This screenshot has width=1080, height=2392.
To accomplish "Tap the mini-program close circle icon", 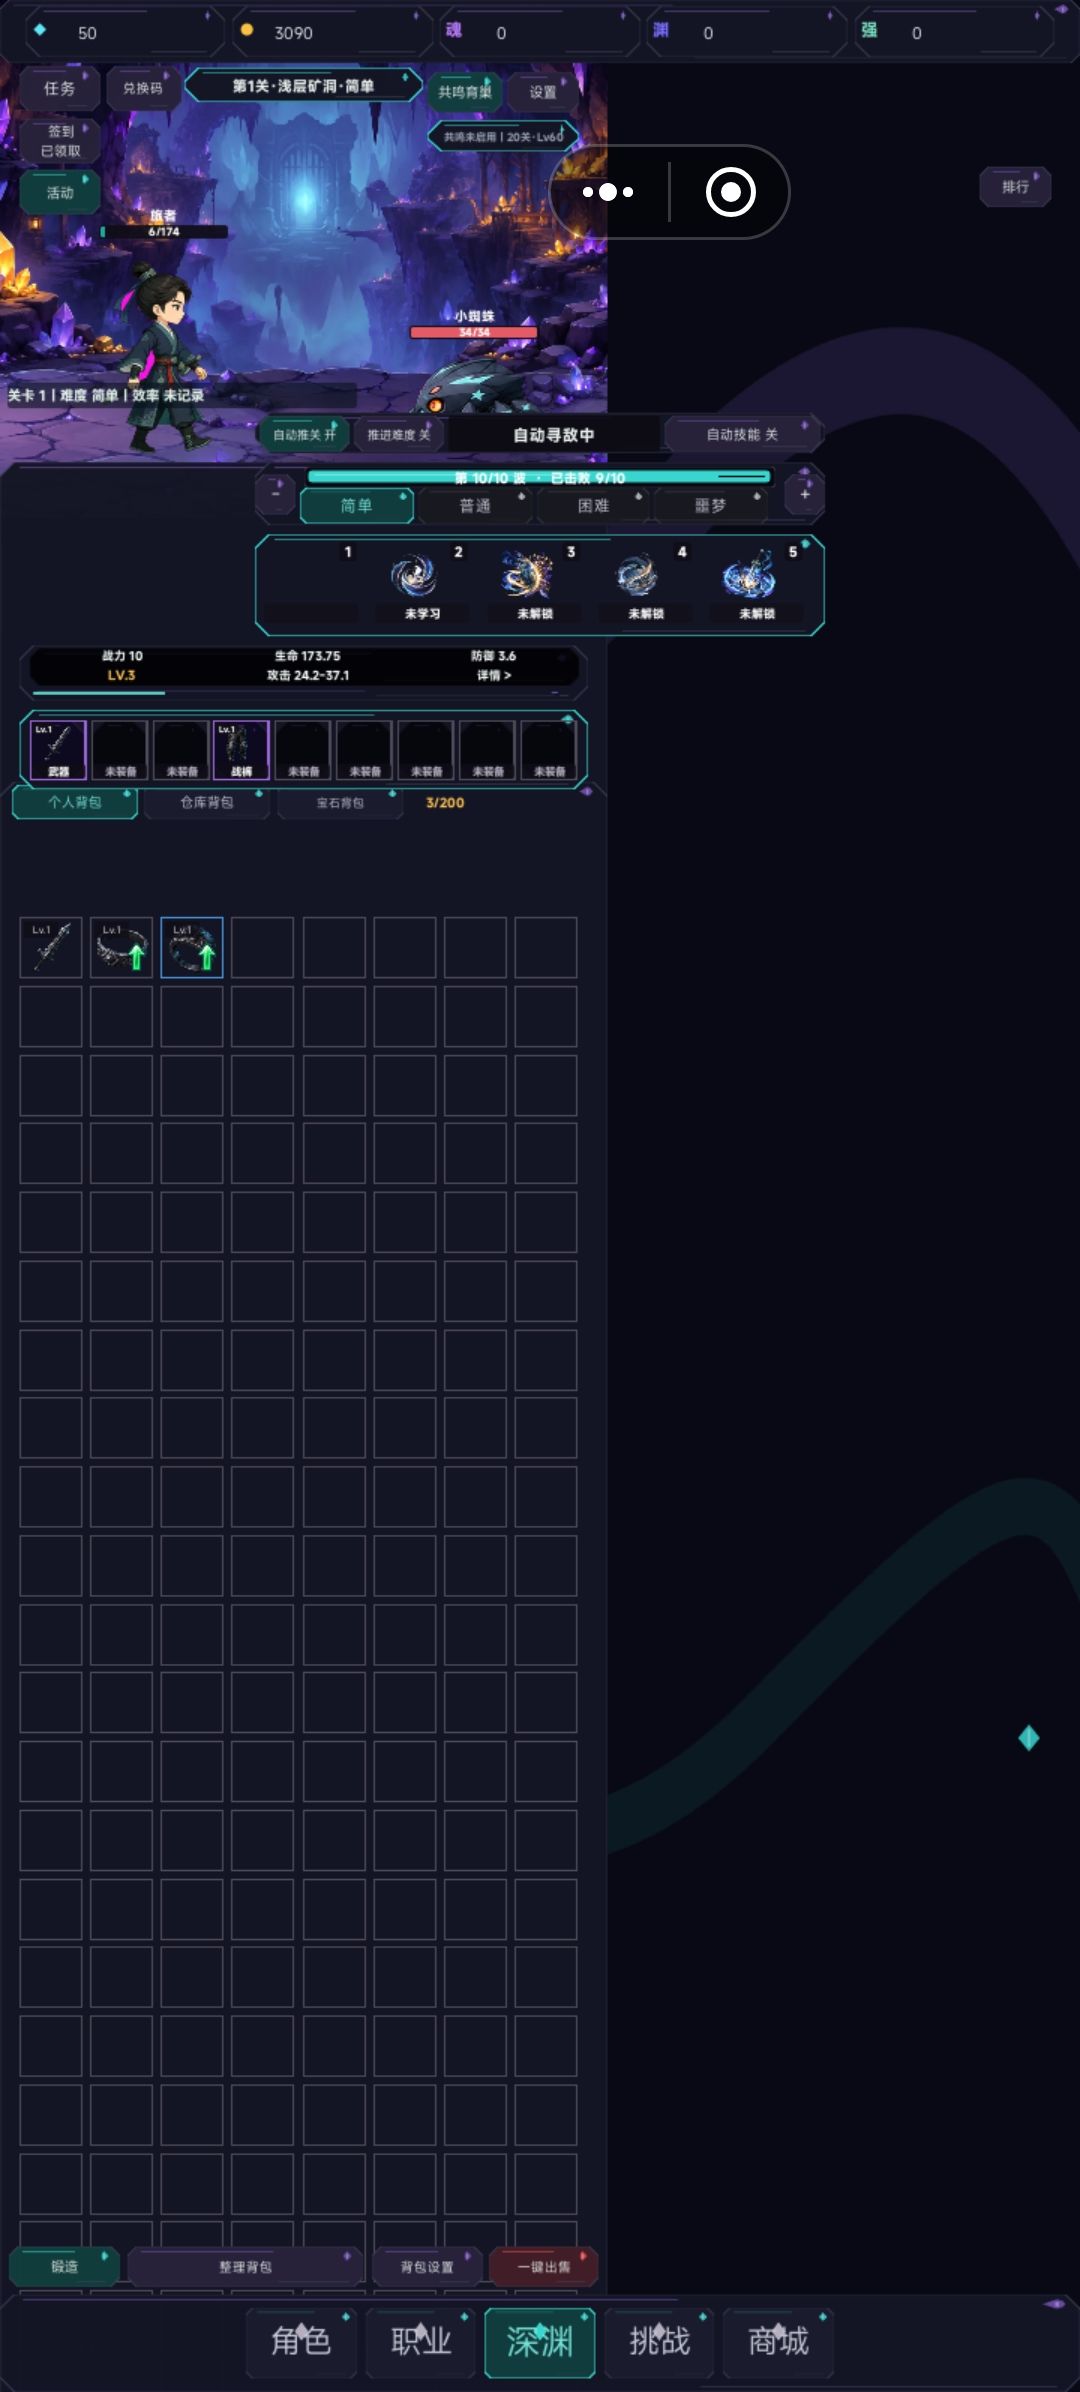I will 731,192.
